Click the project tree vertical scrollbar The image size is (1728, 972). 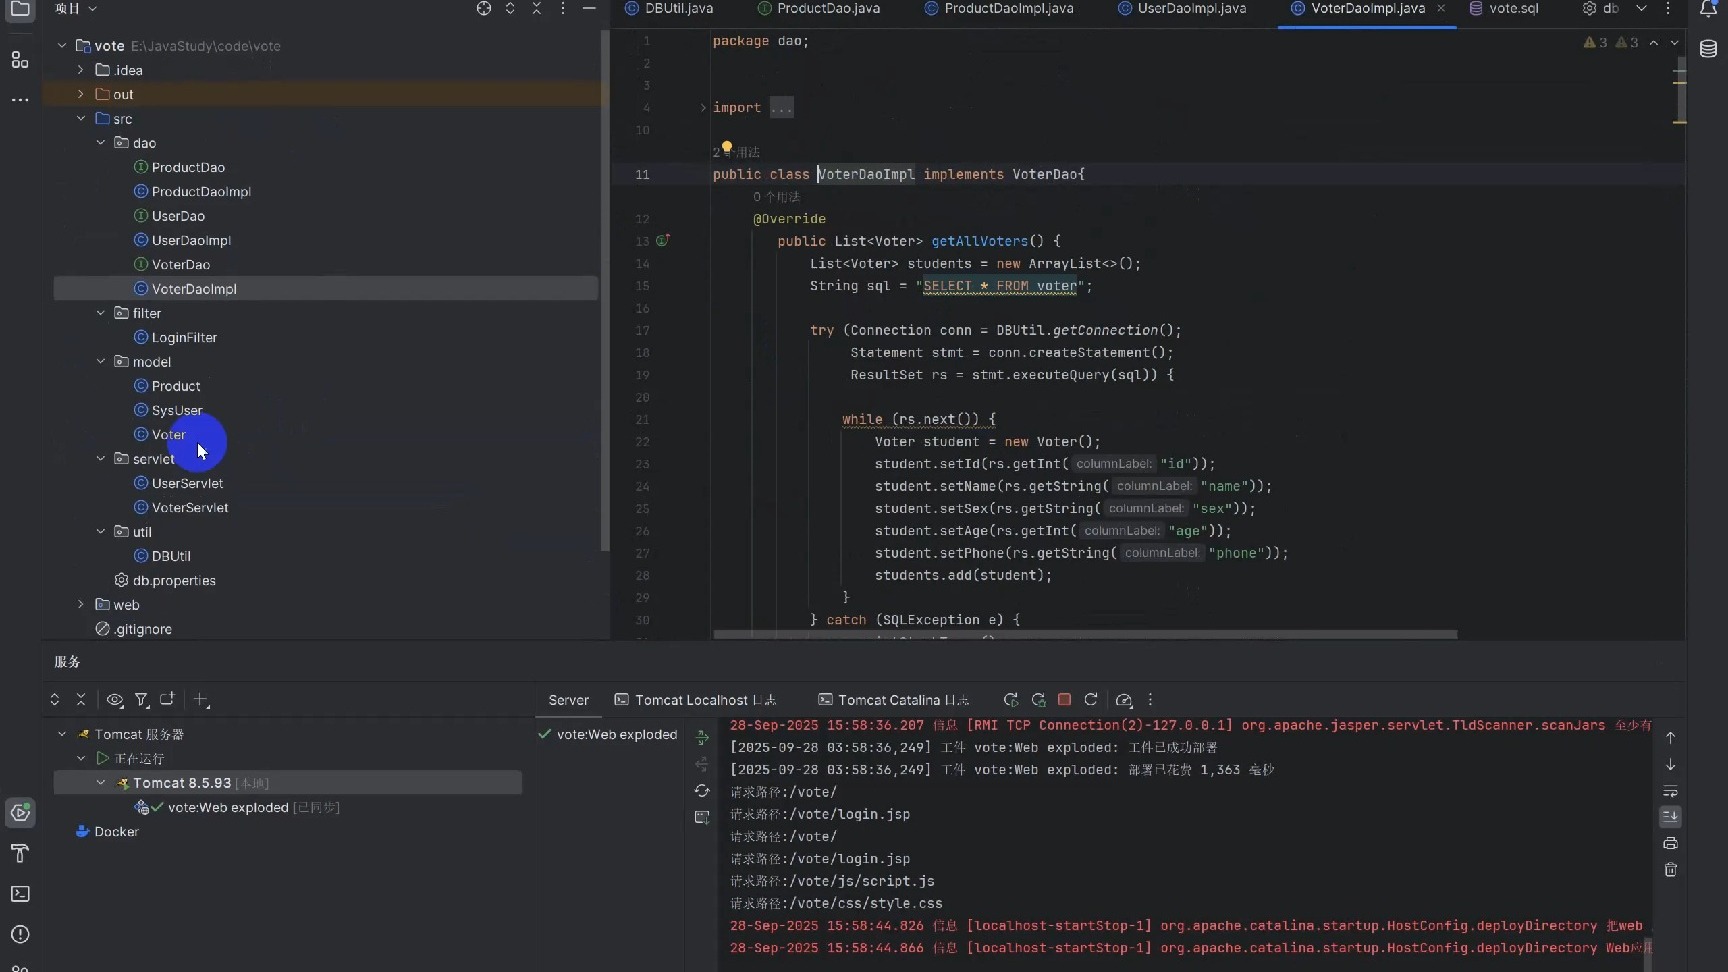click(604, 290)
